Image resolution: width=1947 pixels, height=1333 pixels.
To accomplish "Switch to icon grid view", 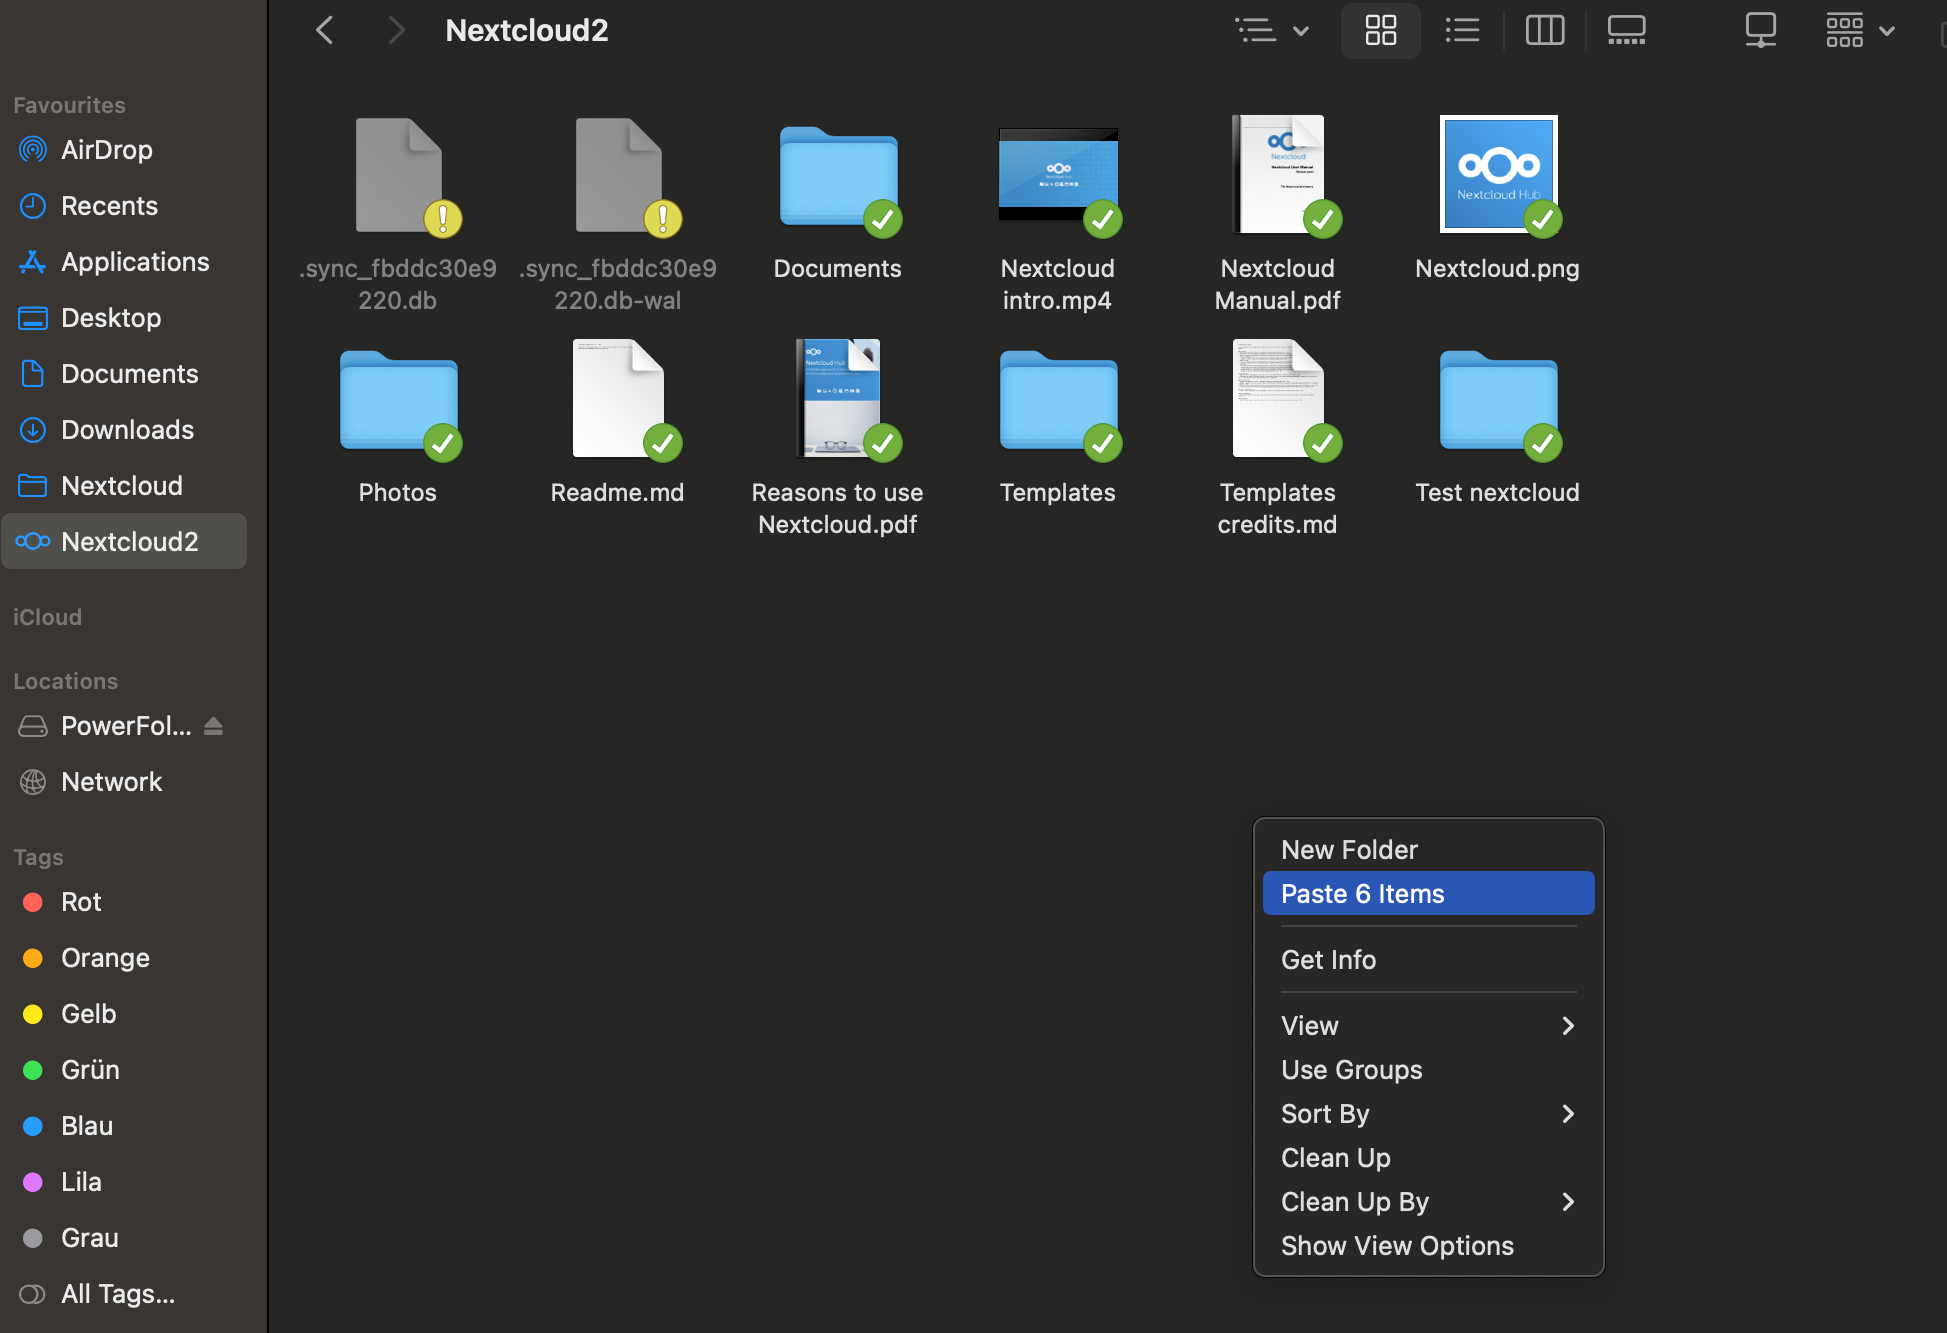I will click(x=1380, y=30).
